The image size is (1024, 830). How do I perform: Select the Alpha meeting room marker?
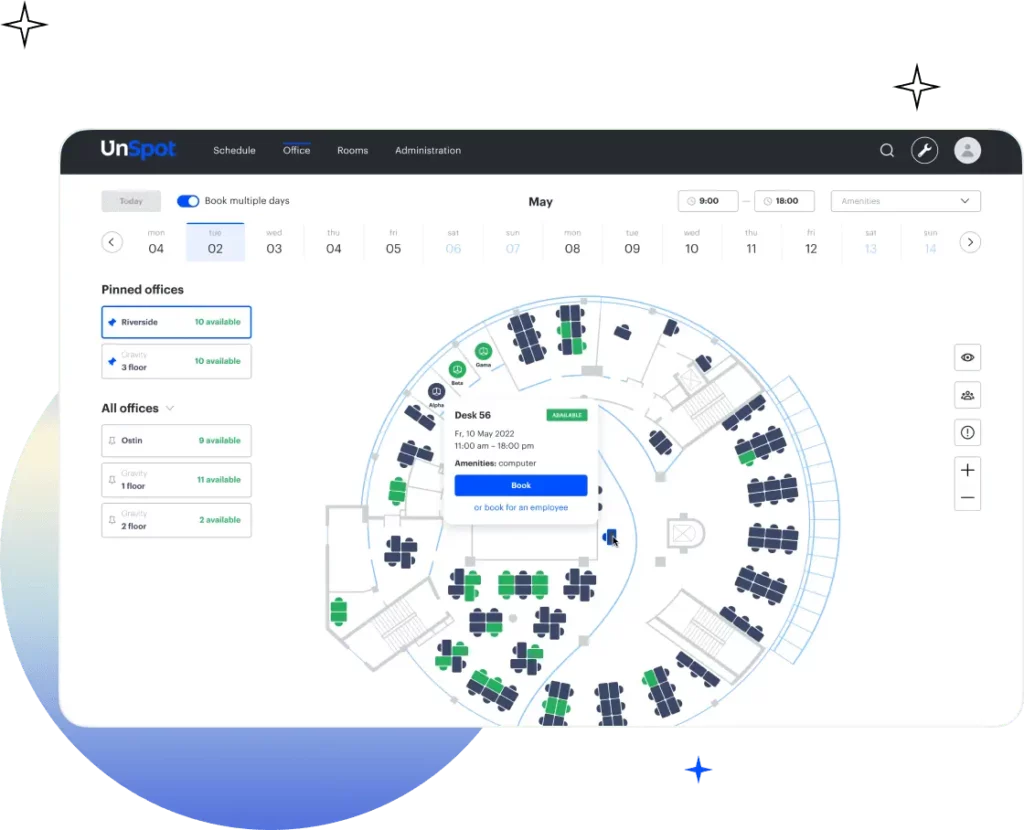tap(436, 392)
